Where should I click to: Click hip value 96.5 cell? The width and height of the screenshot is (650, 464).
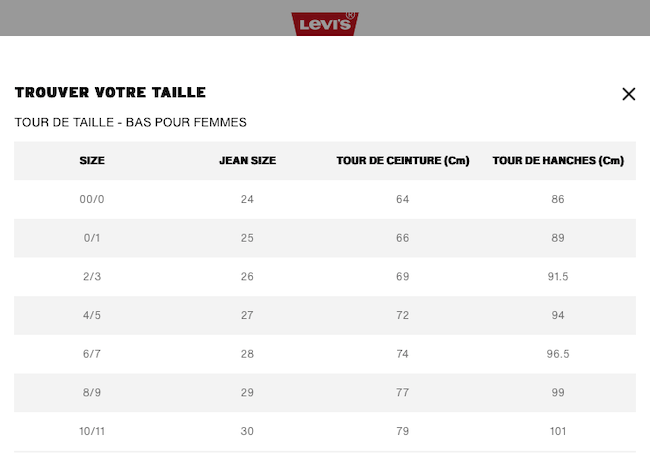click(558, 354)
